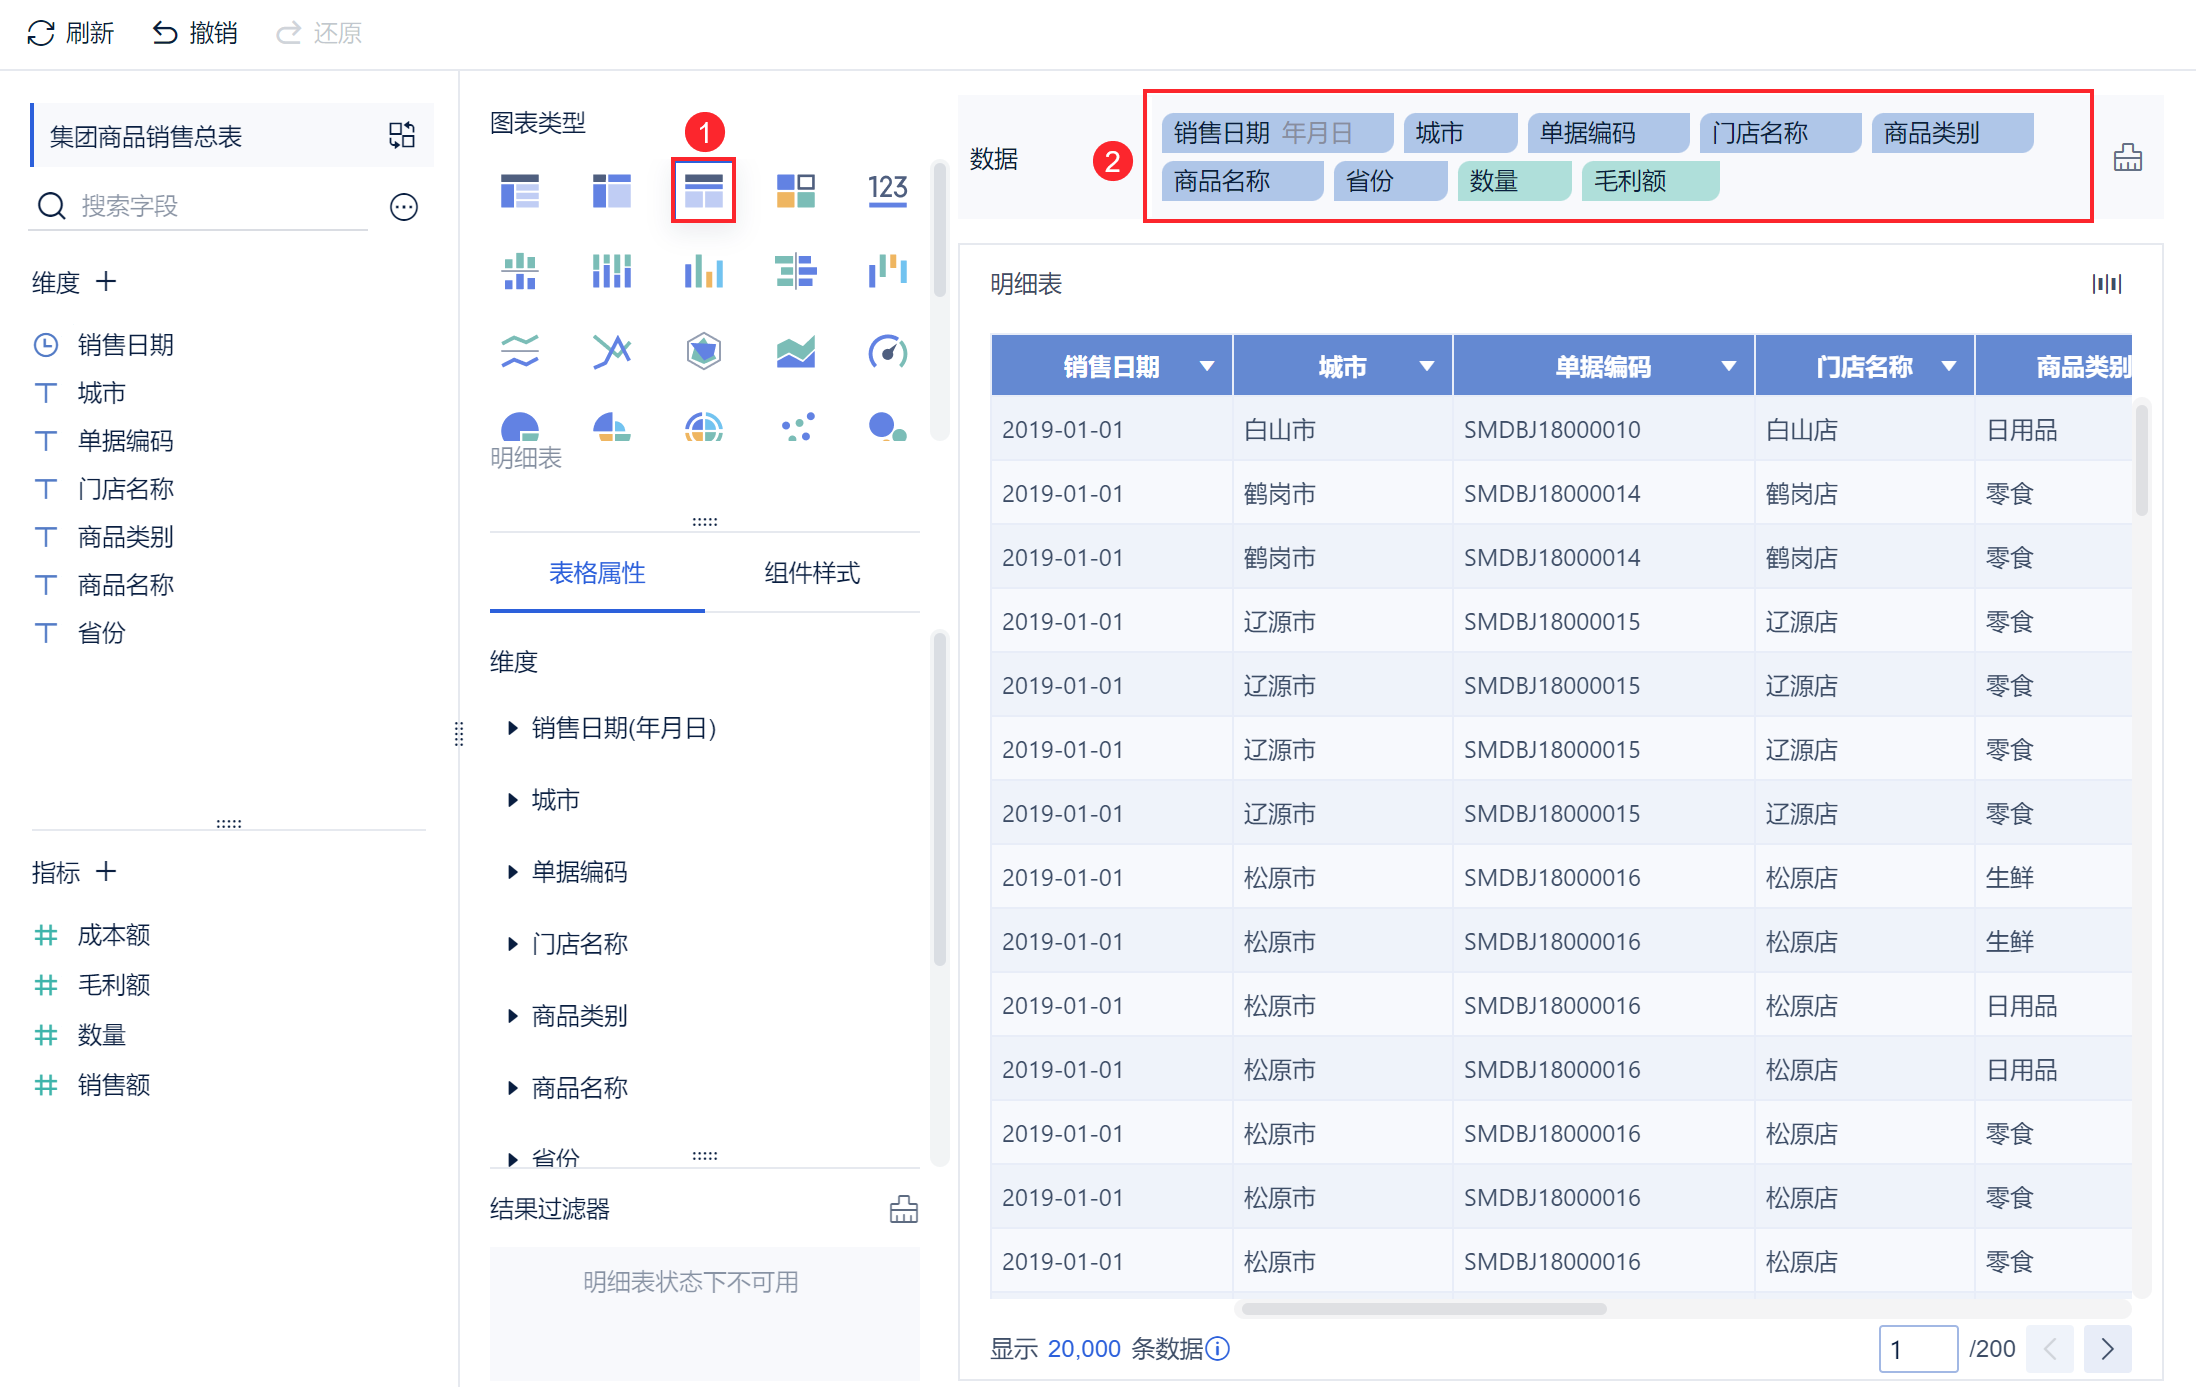Switch to the 组件样式 tab
The image size is (2196, 1387).
(x=812, y=573)
